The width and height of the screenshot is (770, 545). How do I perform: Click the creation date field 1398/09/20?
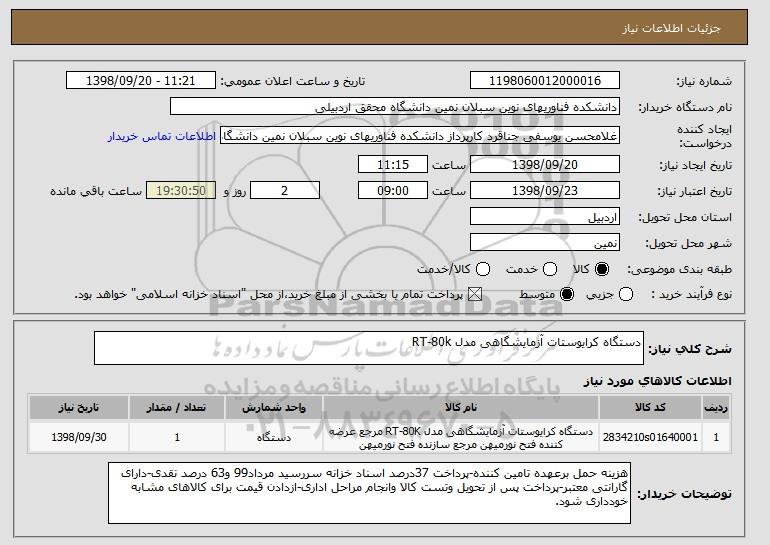[x=545, y=164]
